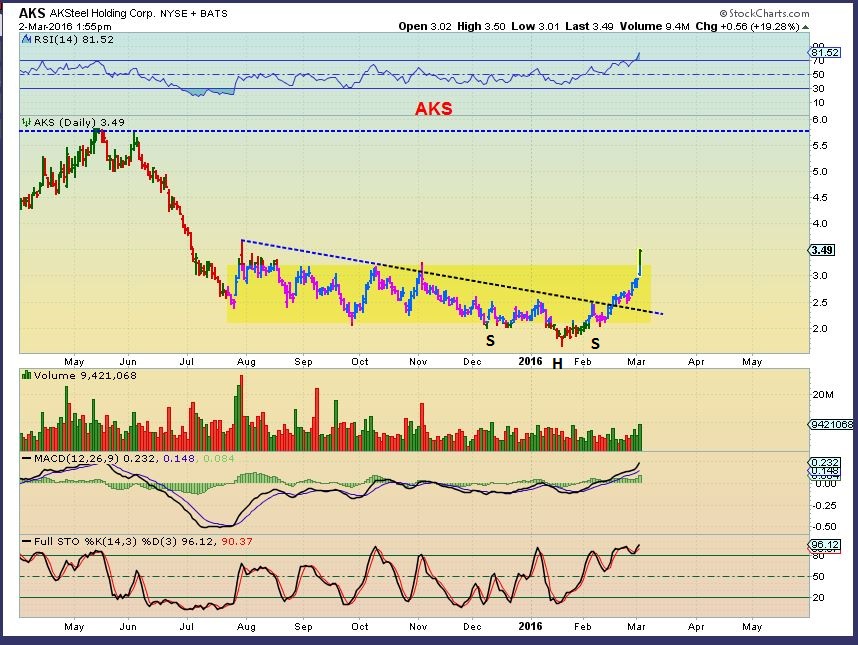This screenshot has width=858, height=645.
Task: Click the -0.50 MACD axis label
Action: 823,526
